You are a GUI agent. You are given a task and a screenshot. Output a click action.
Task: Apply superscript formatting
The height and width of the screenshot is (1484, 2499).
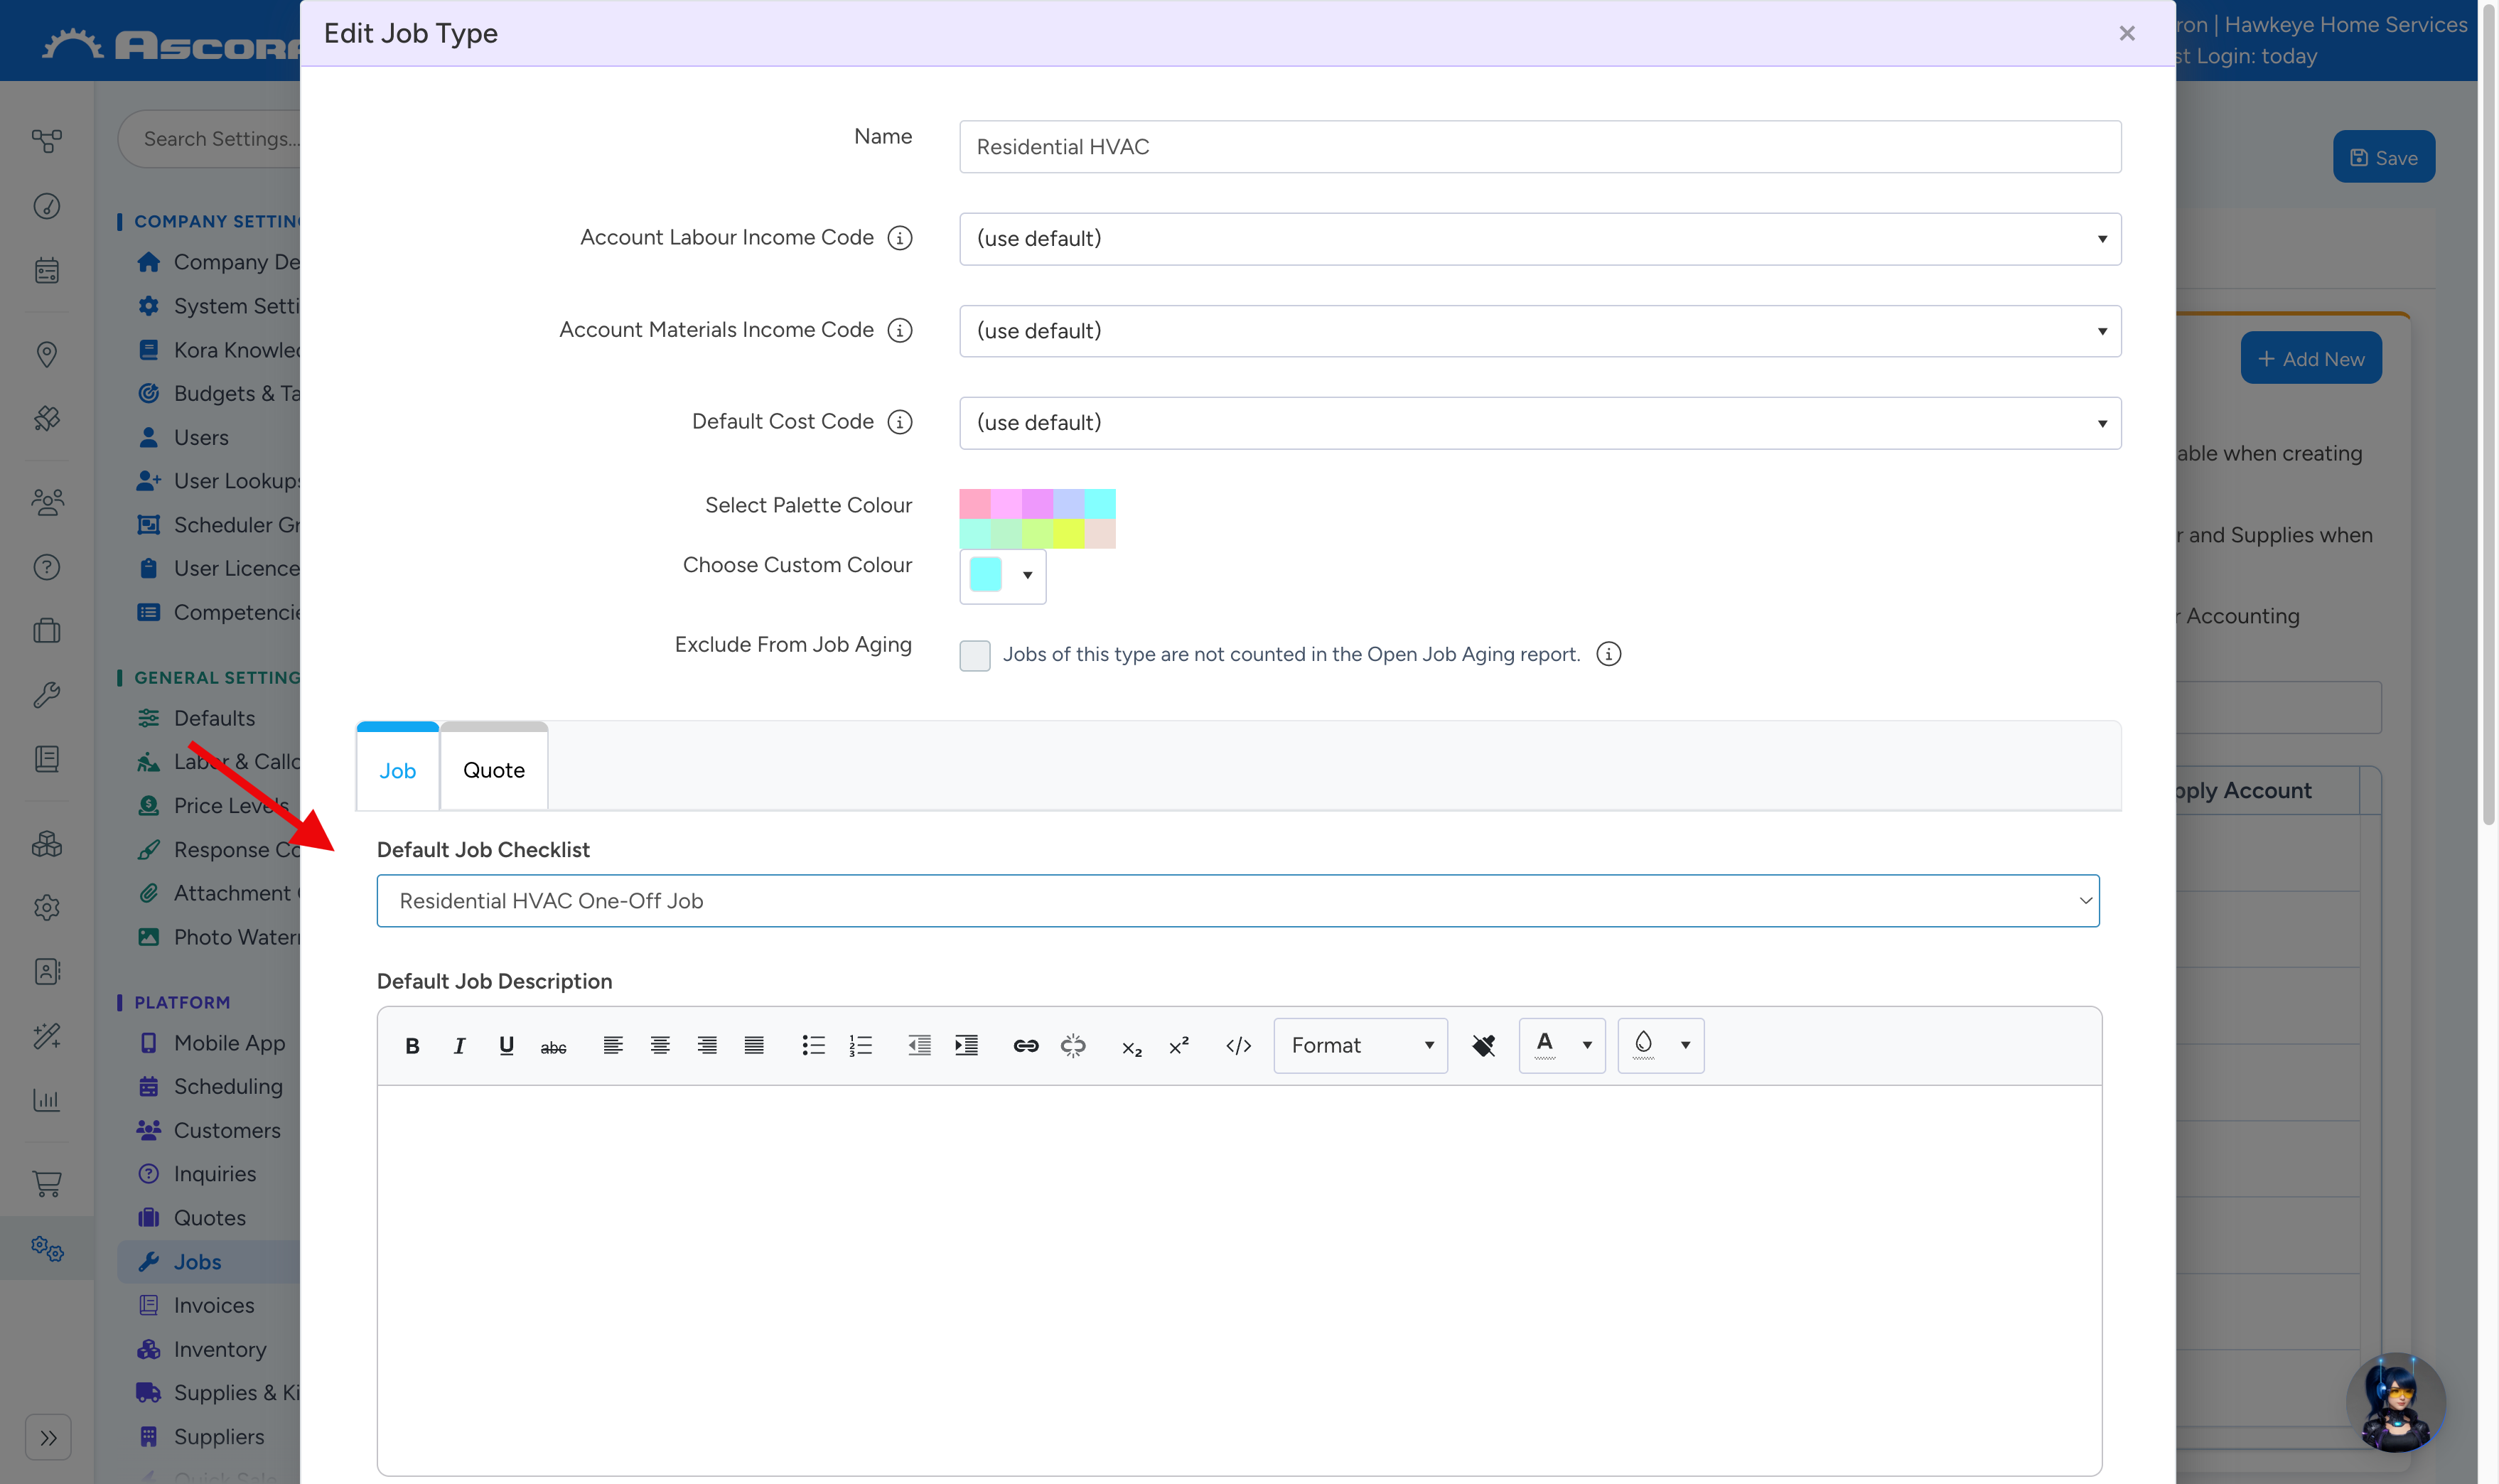(1179, 1046)
